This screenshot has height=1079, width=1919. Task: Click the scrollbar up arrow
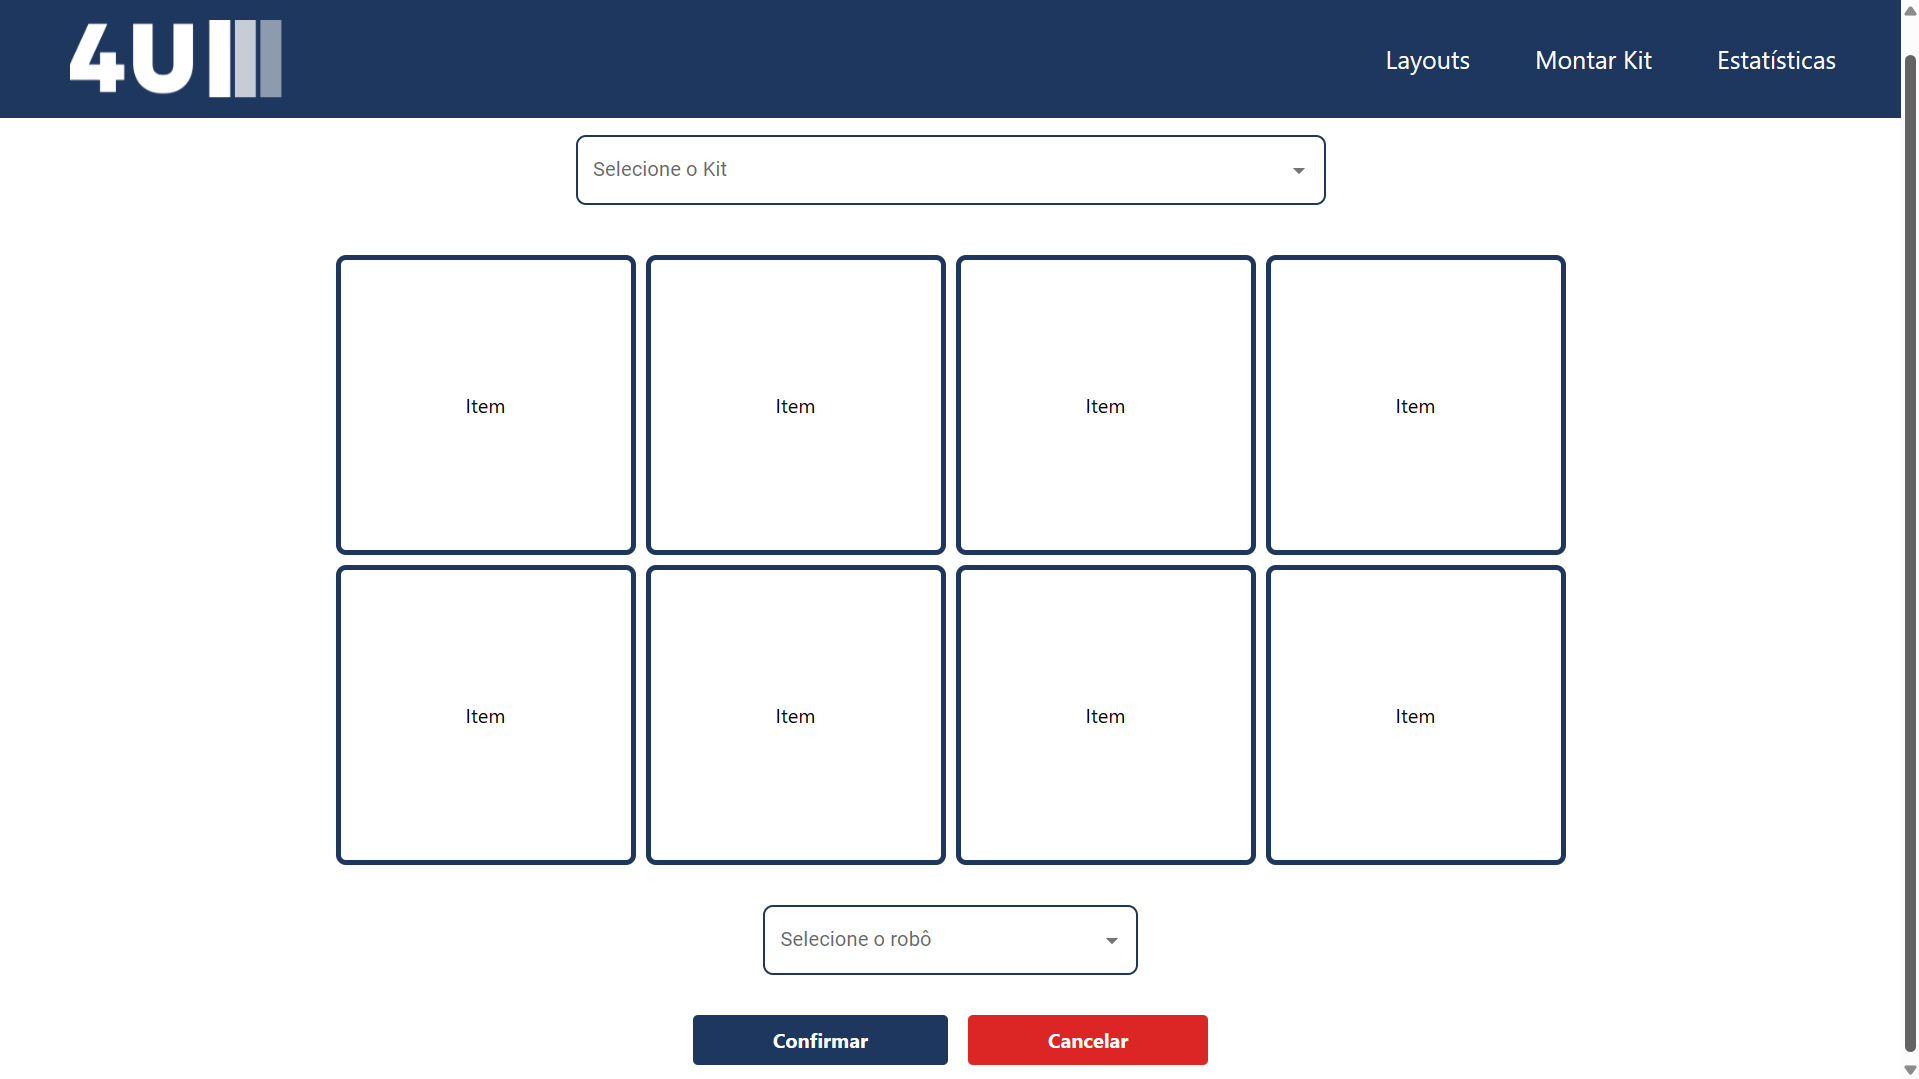(x=1910, y=11)
